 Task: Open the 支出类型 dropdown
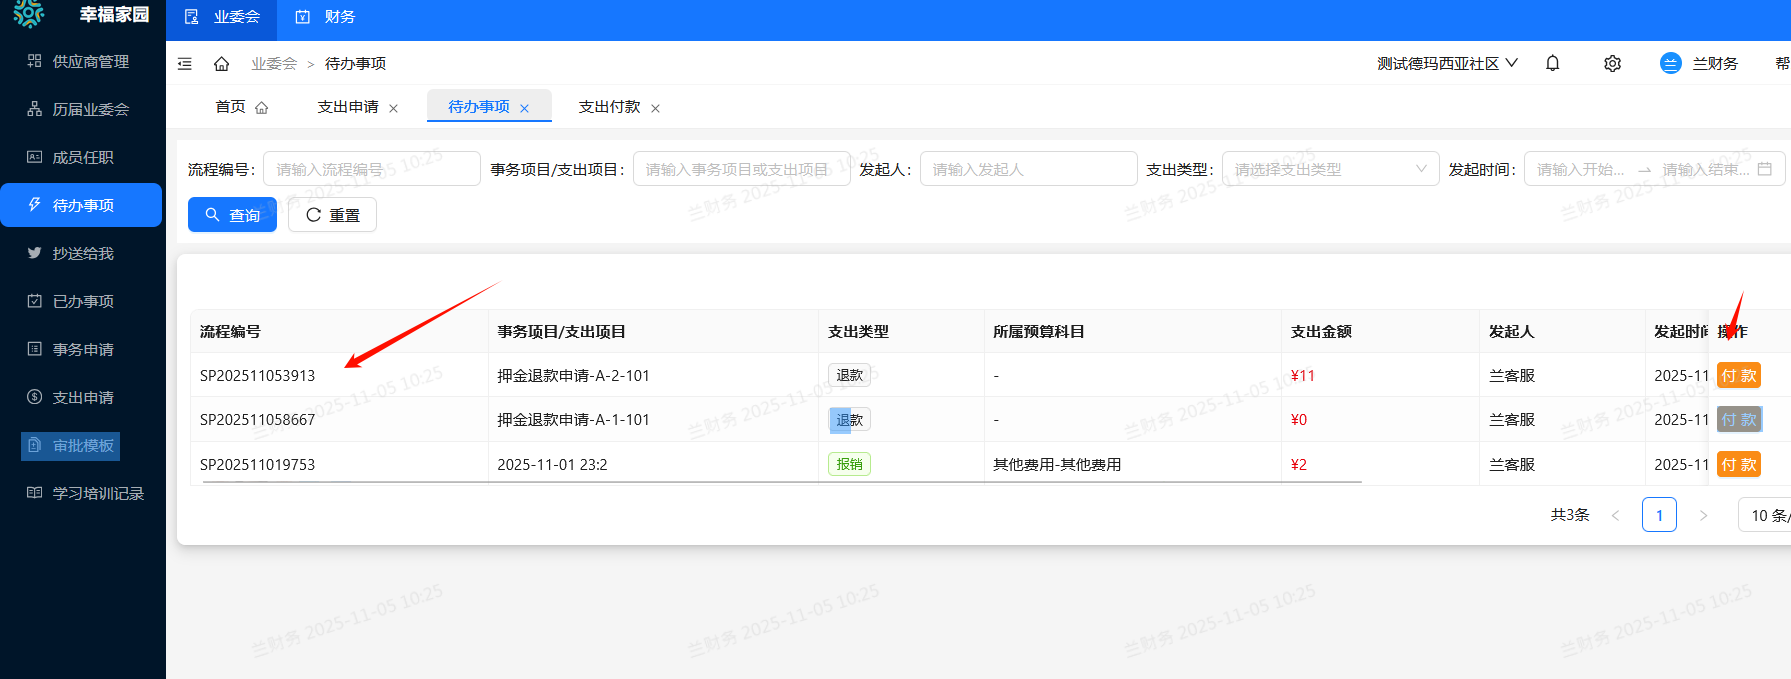[x=1330, y=169]
